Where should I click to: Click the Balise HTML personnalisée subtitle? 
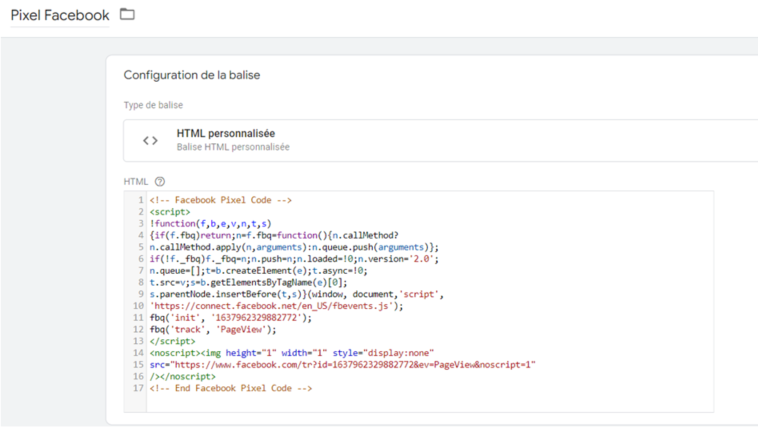pos(233,147)
